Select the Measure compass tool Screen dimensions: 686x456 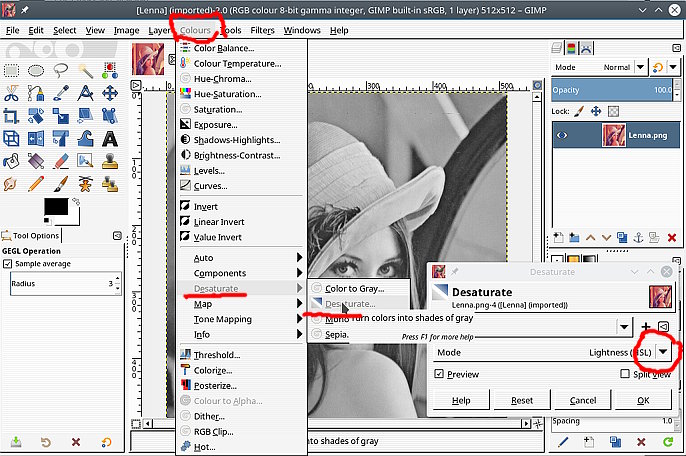85,93
